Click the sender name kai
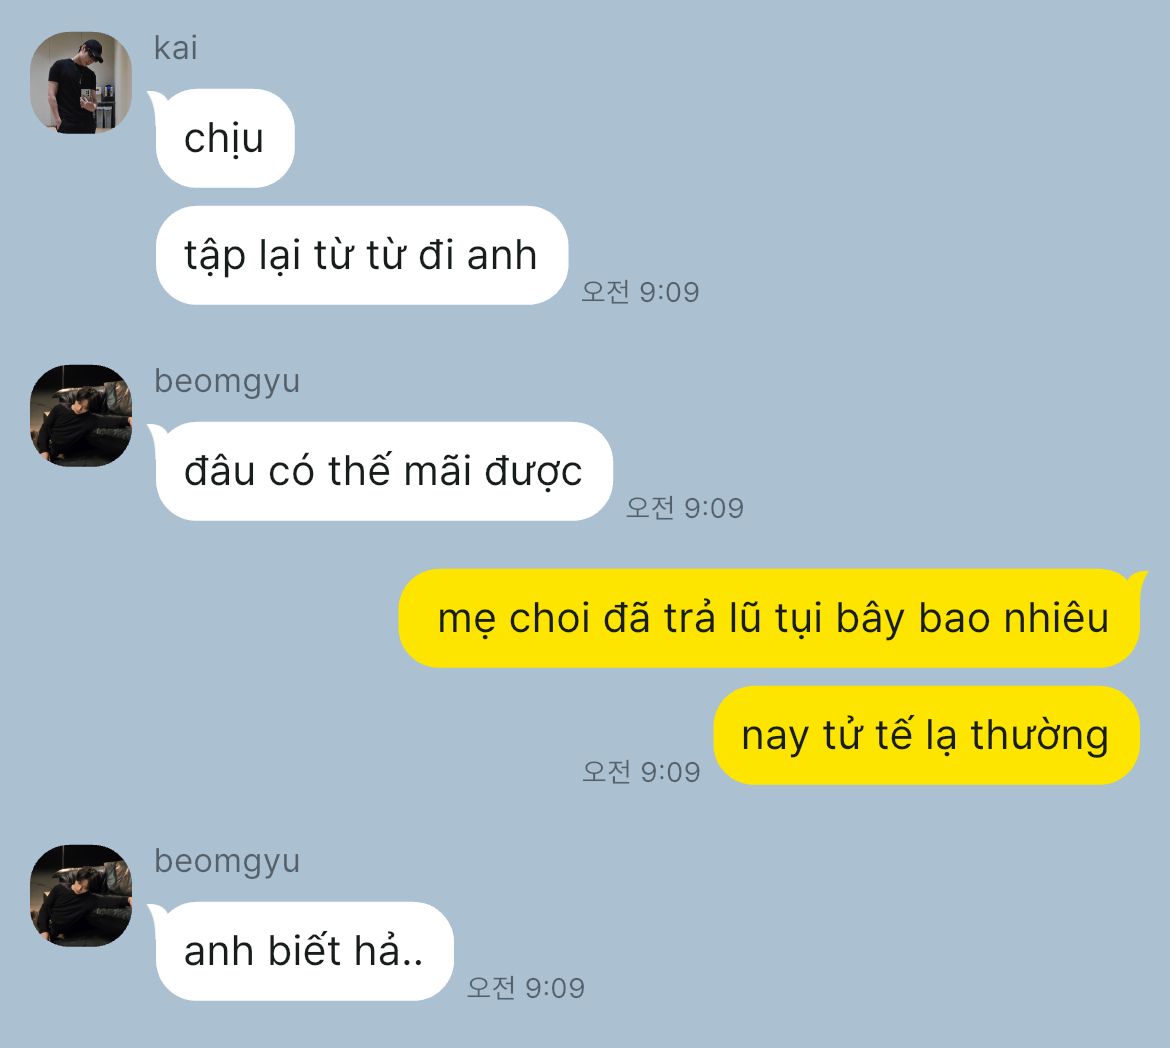Screen dimensions: 1170x1048 tap(175, 48)
